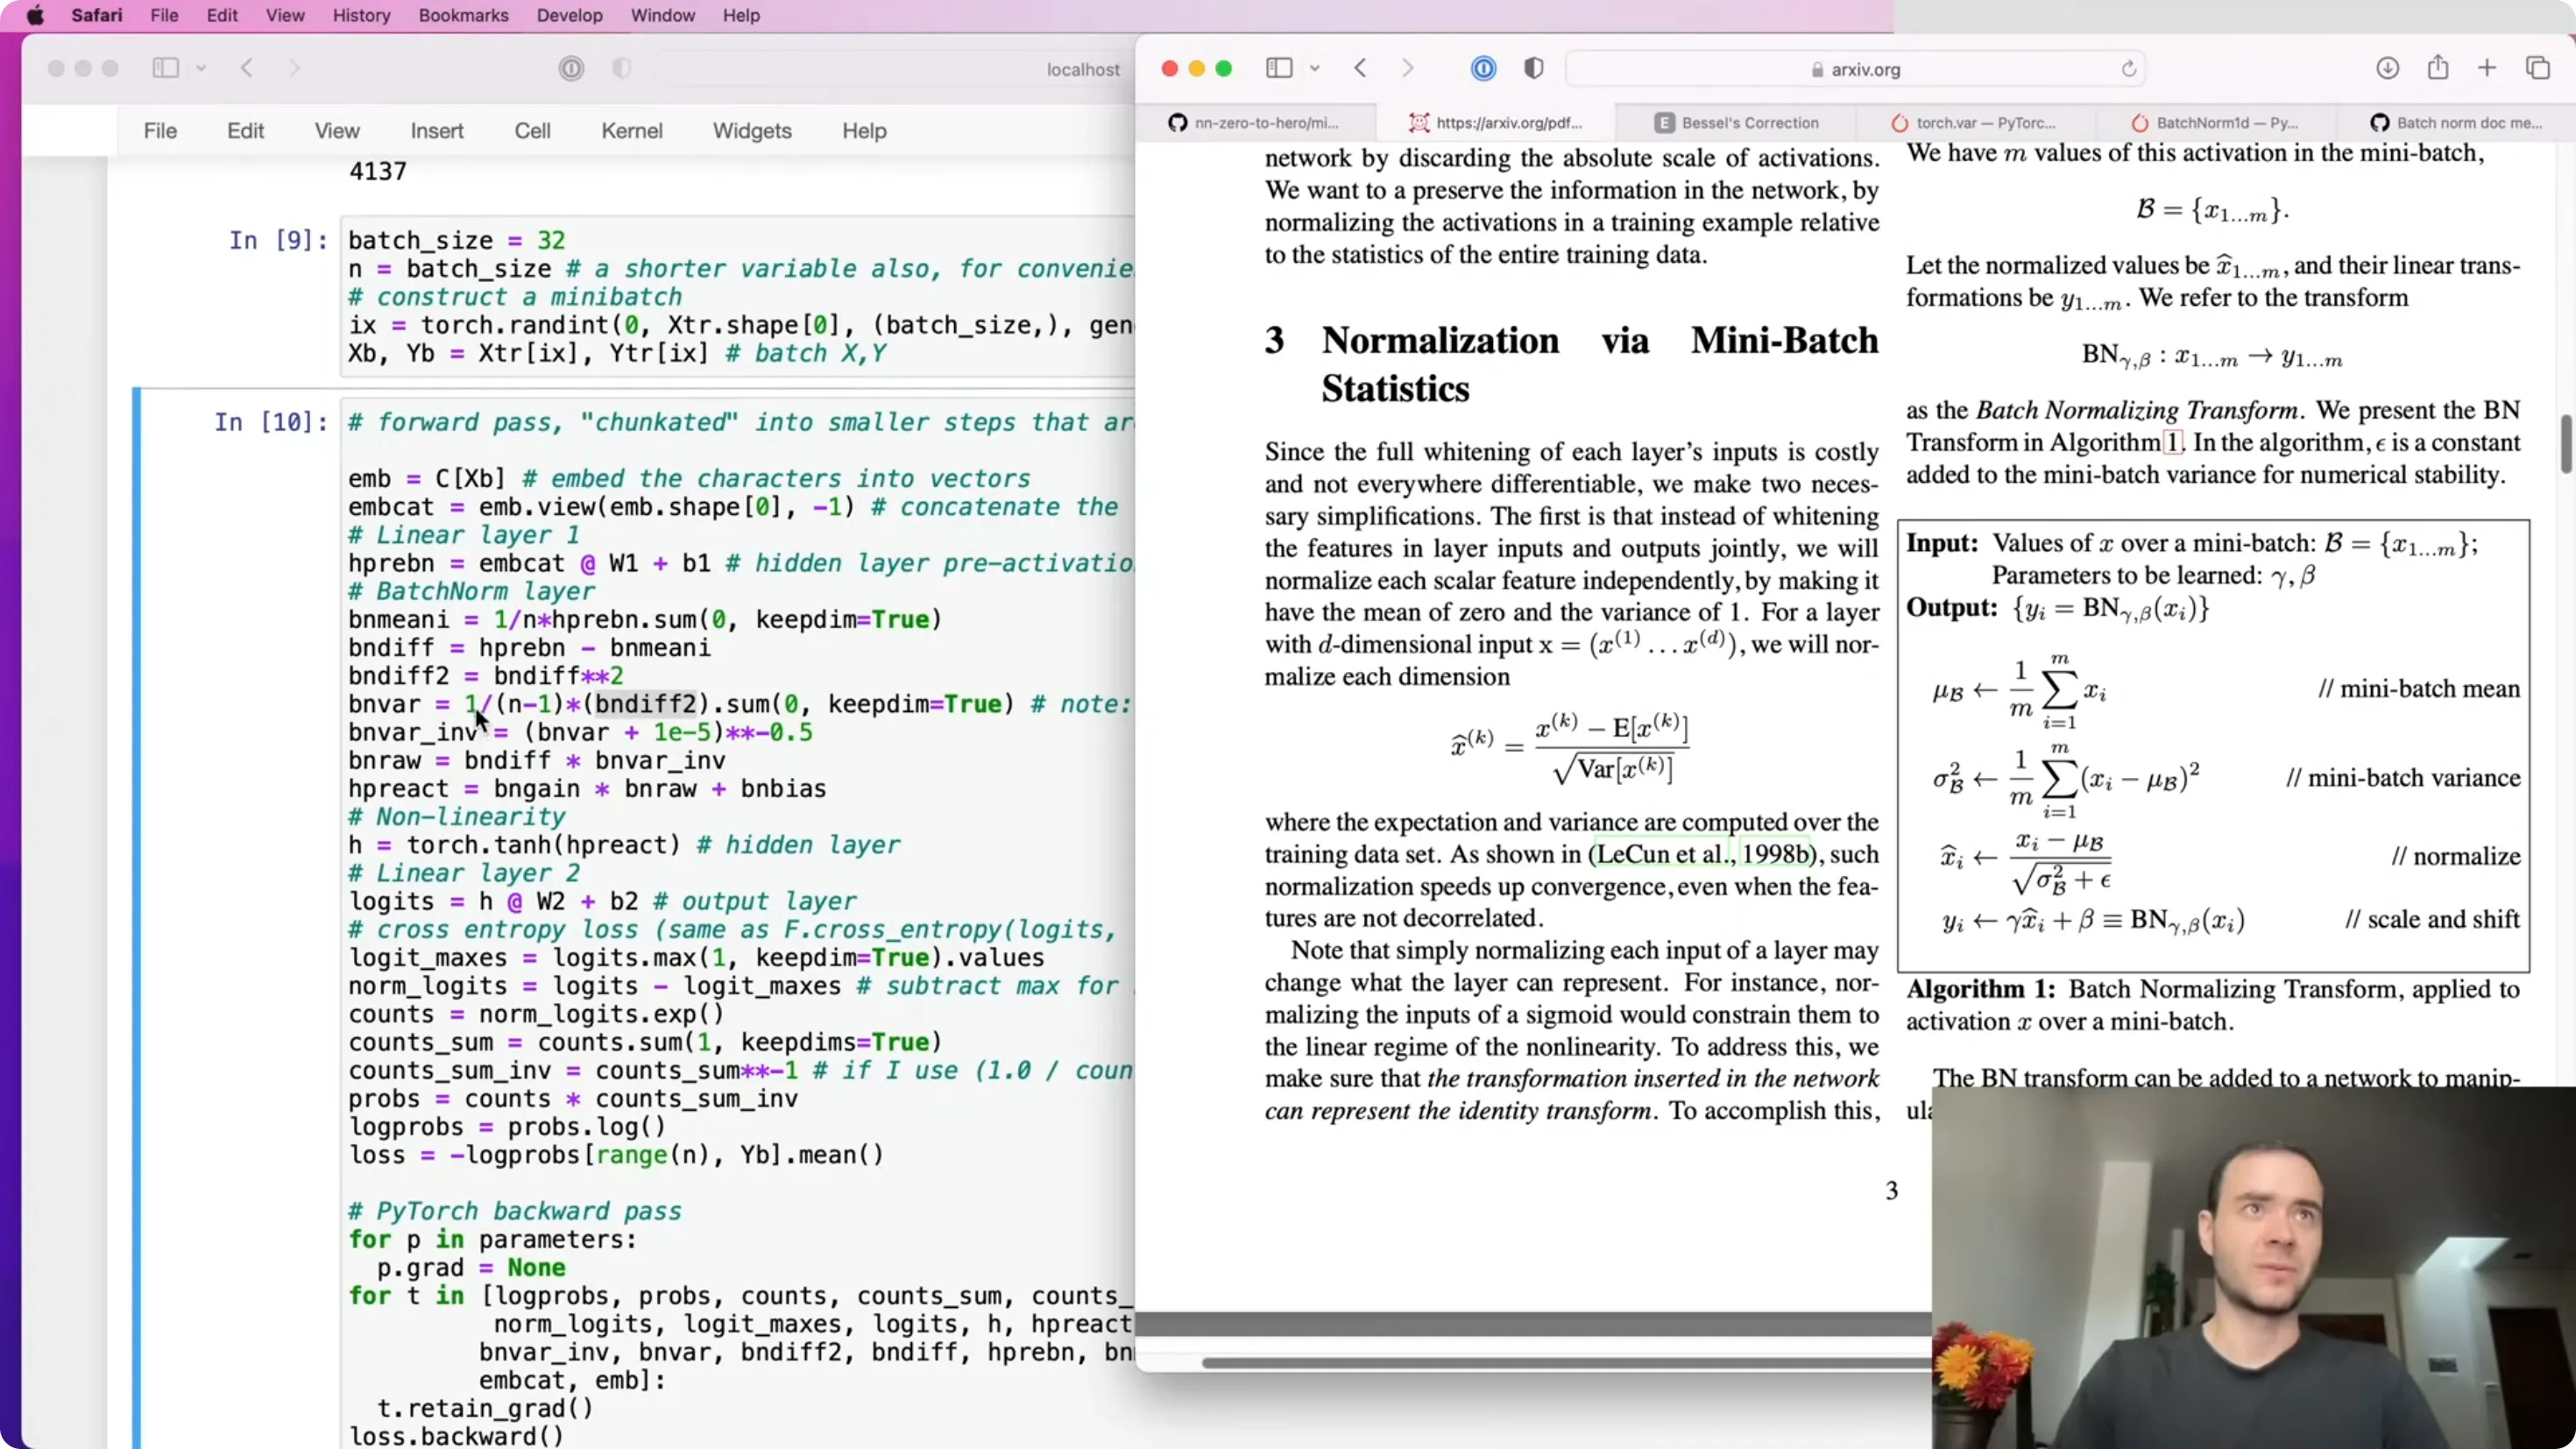The height and width of the screenshot is (1449, 2576).
Task: Go forward in localhost Safari window
Action: pyautogui.click(x=294, y=68)
